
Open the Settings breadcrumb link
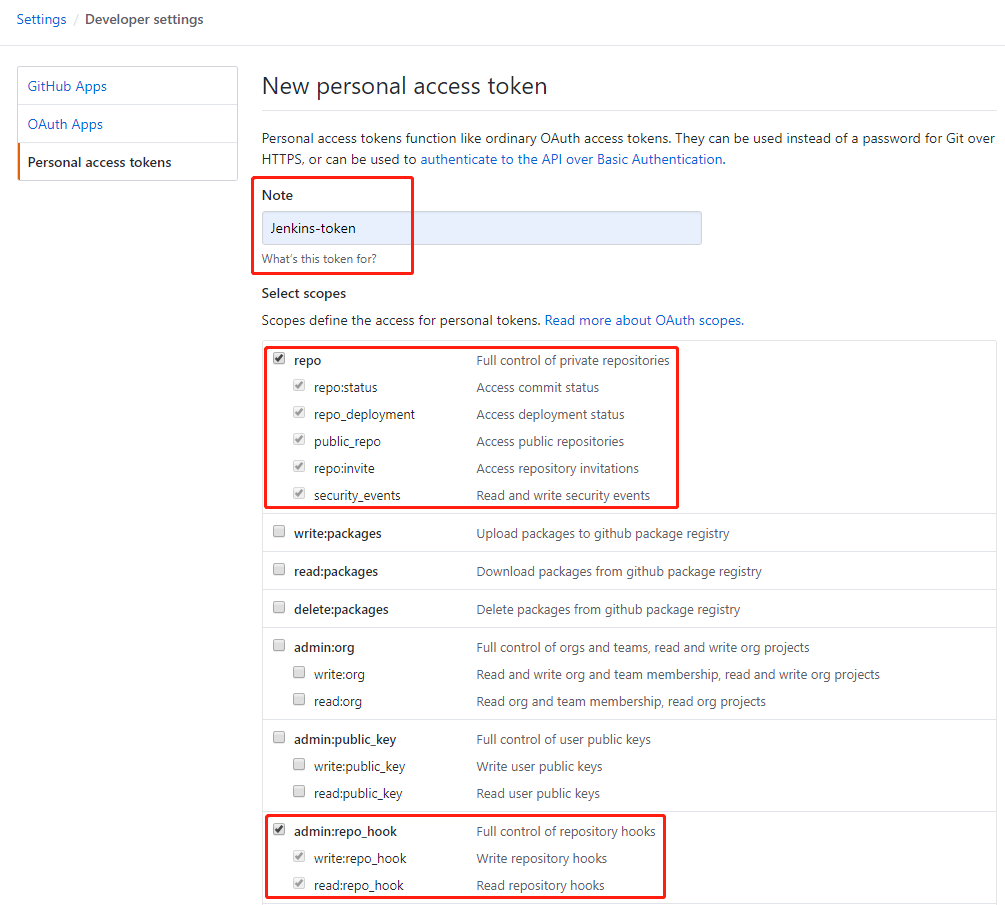[41, 19]
